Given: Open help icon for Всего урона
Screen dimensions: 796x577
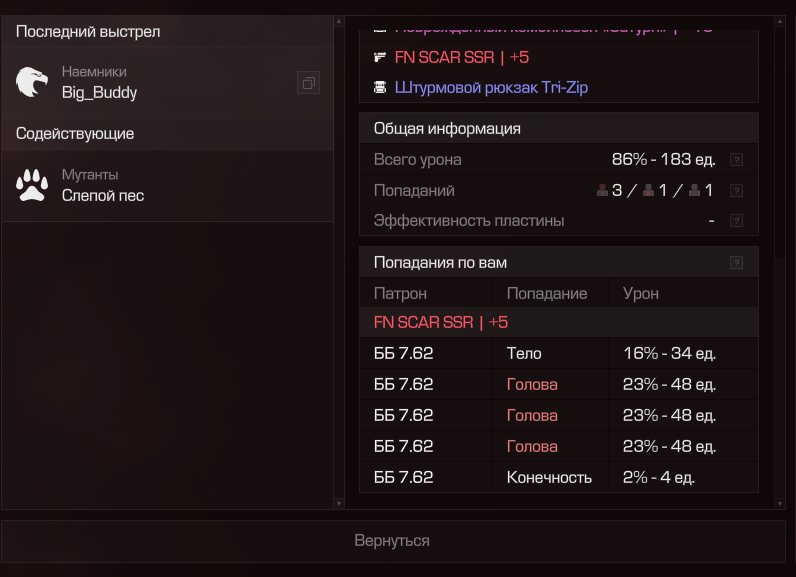Looking at the screenshot, I should pos(736,159).
